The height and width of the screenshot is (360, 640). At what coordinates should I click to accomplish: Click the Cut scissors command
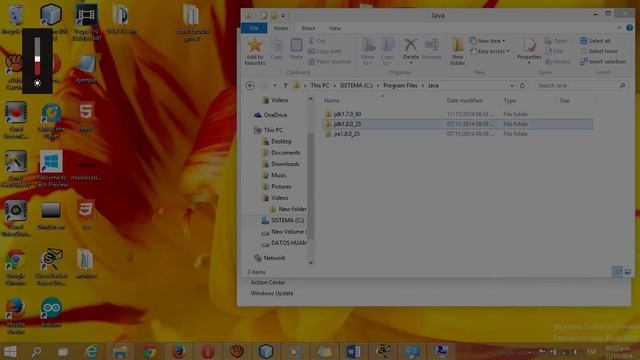[x=317, y=41]
